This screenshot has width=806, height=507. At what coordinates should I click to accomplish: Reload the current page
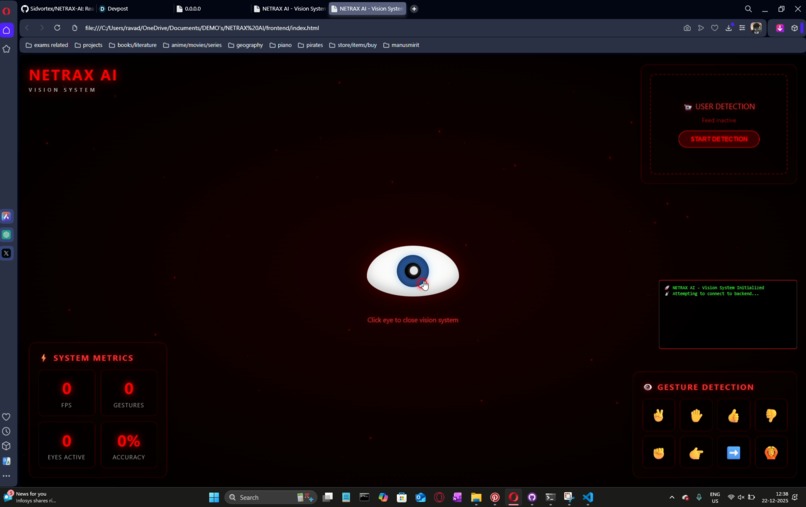(57, 28)
